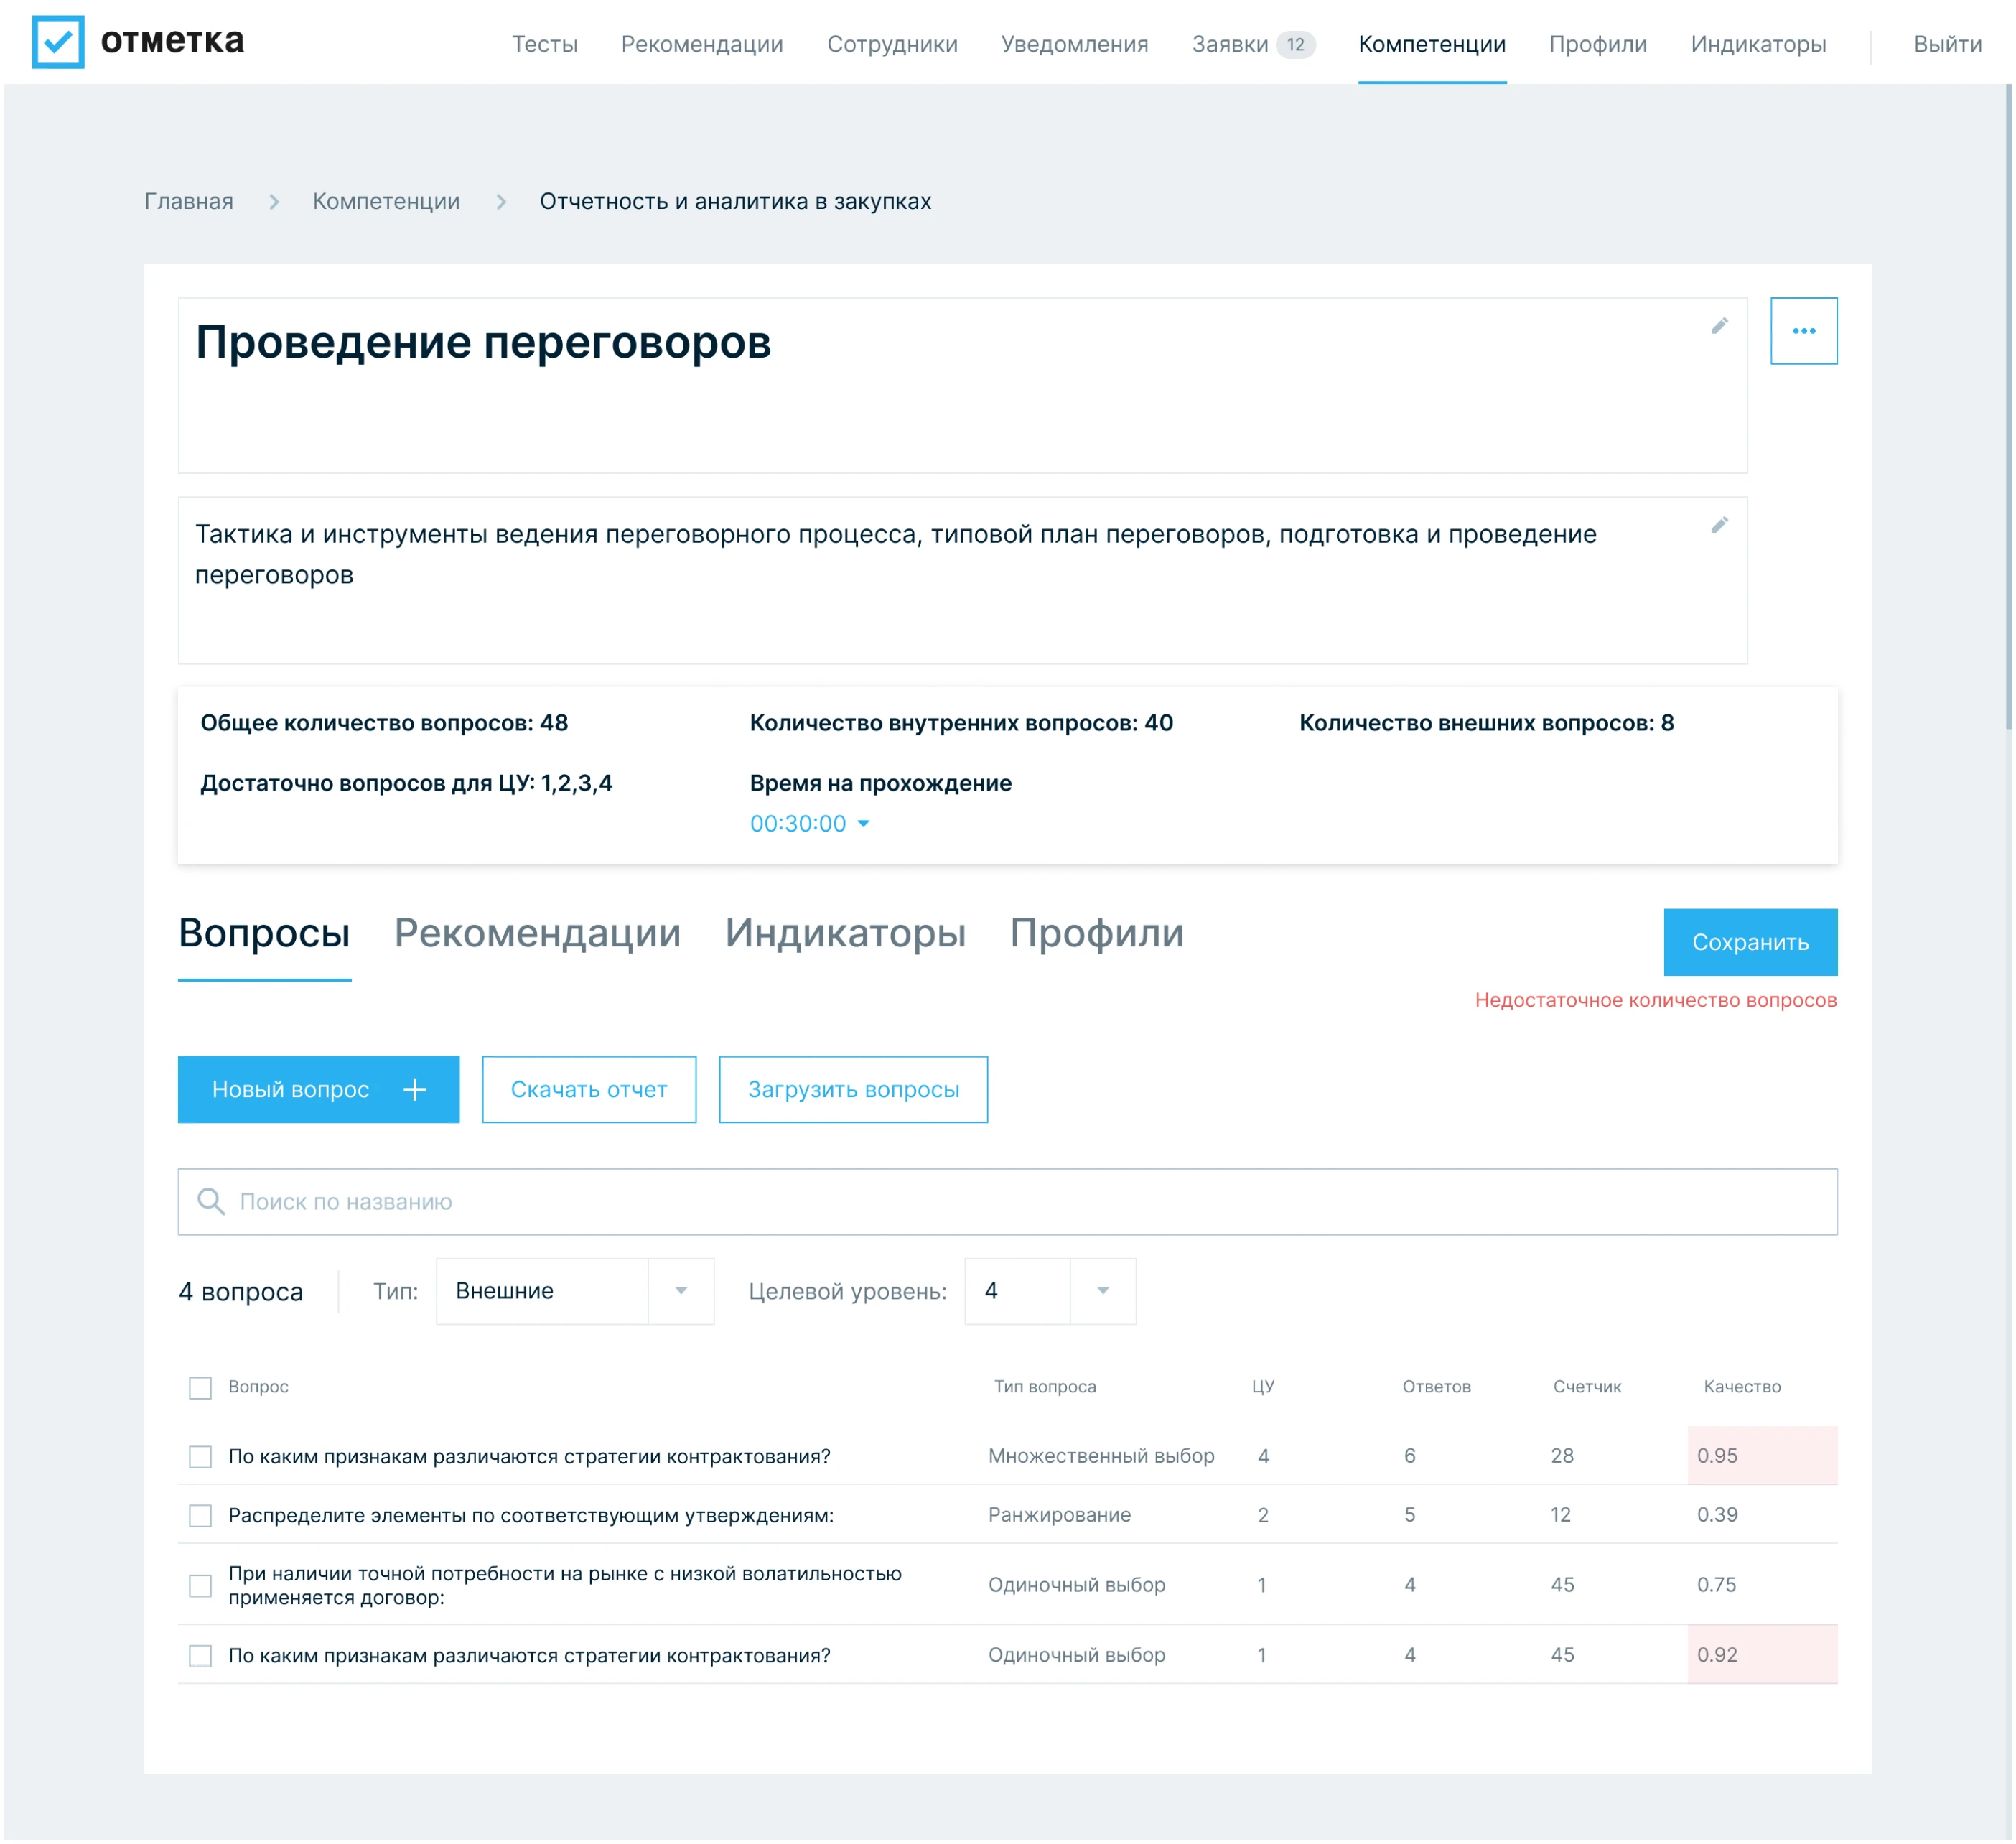Go to Тесты in the top navigation
Image resolution: width=2016 pixels, height=1844 pixels.
tap(544, 44)
